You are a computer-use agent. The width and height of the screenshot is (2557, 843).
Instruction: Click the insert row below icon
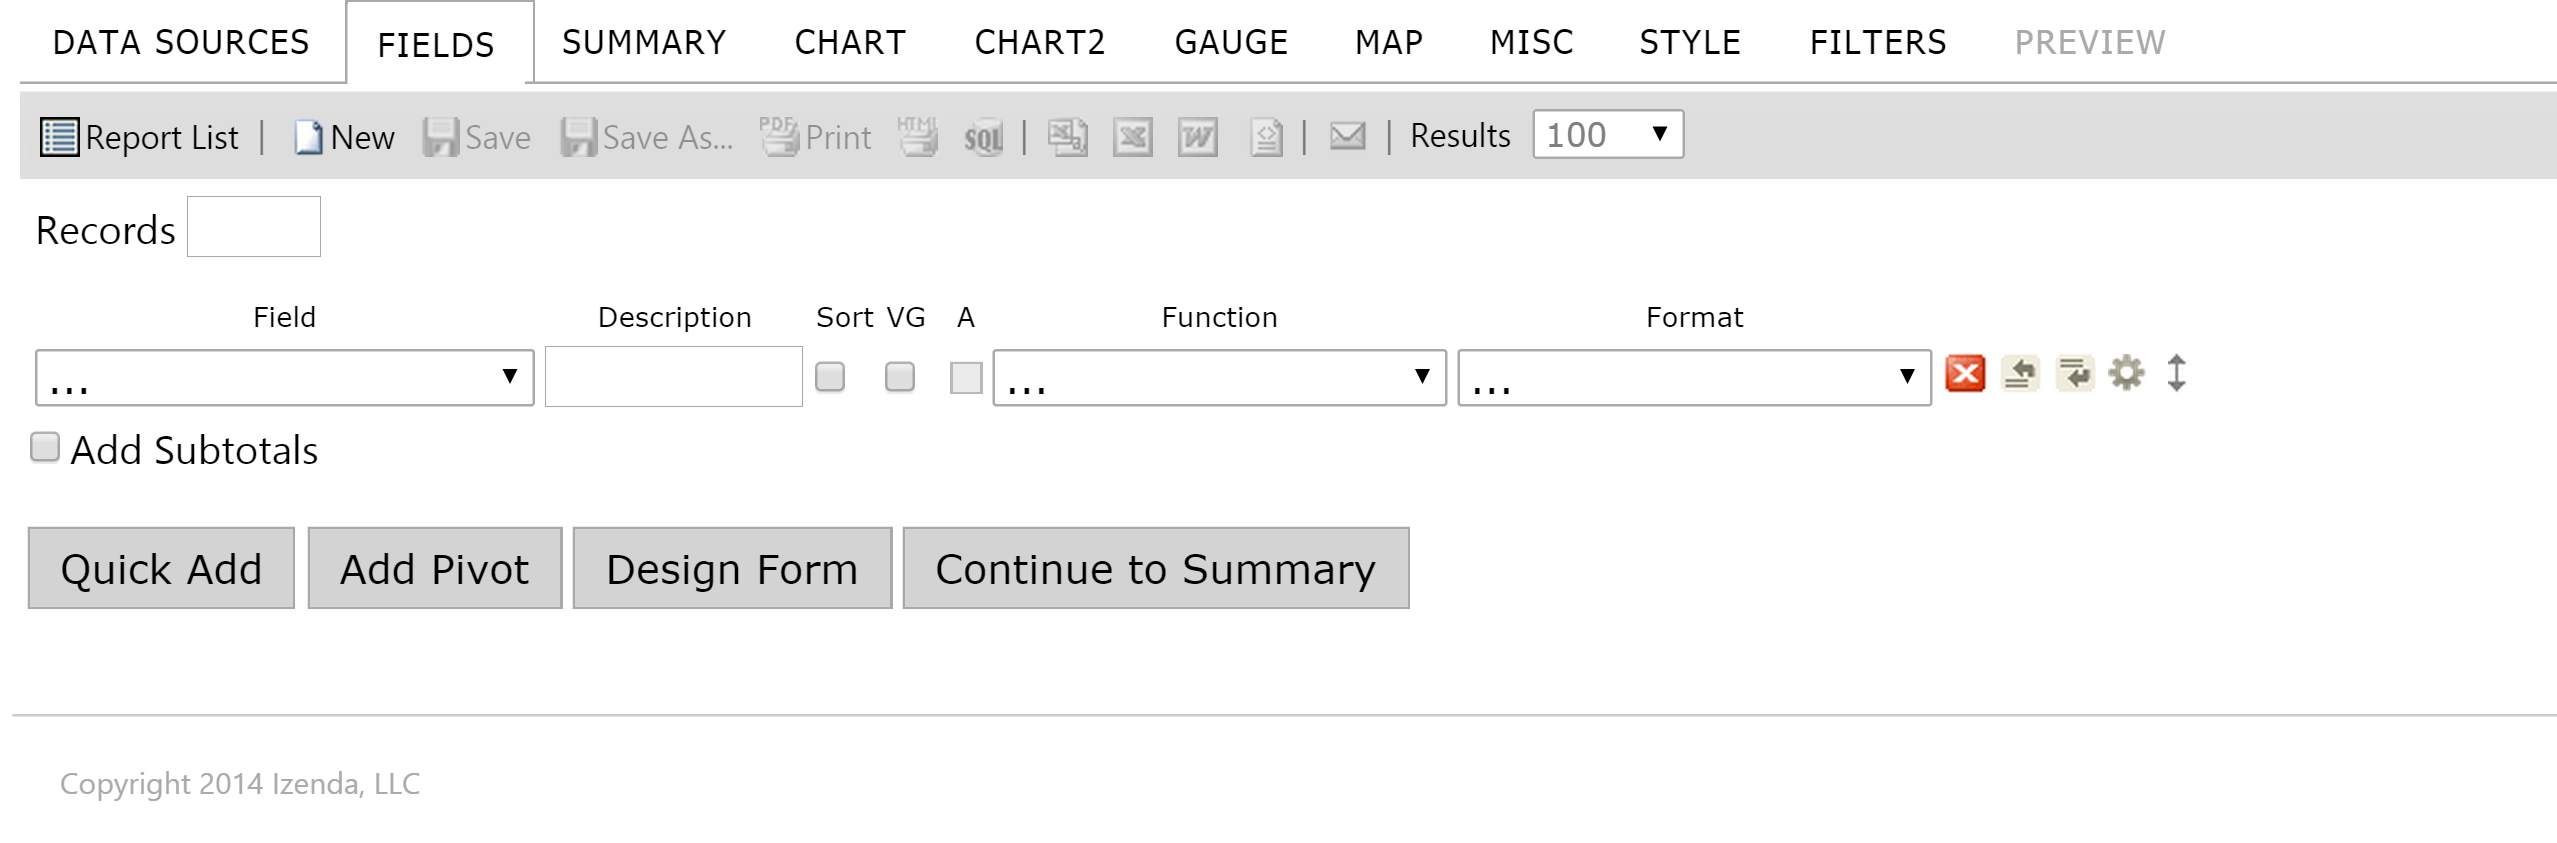click(x=2075, y=374)
